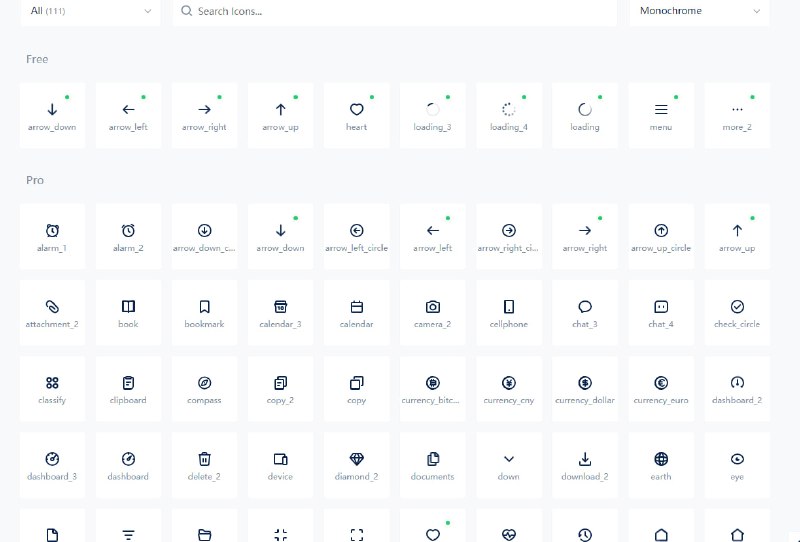Pick the compass icon
This screenshot has height=542, width=800.
[204, 383]
